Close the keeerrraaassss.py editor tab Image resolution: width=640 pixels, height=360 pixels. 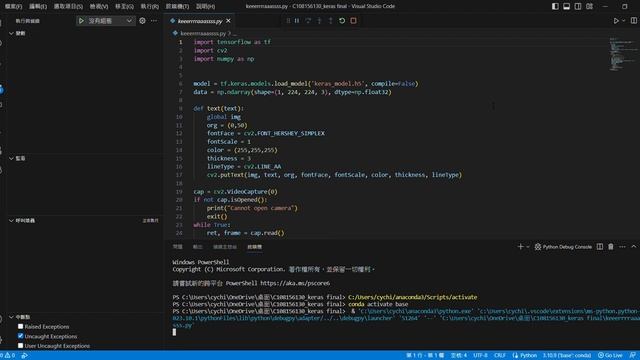click(x=228, y=21)
